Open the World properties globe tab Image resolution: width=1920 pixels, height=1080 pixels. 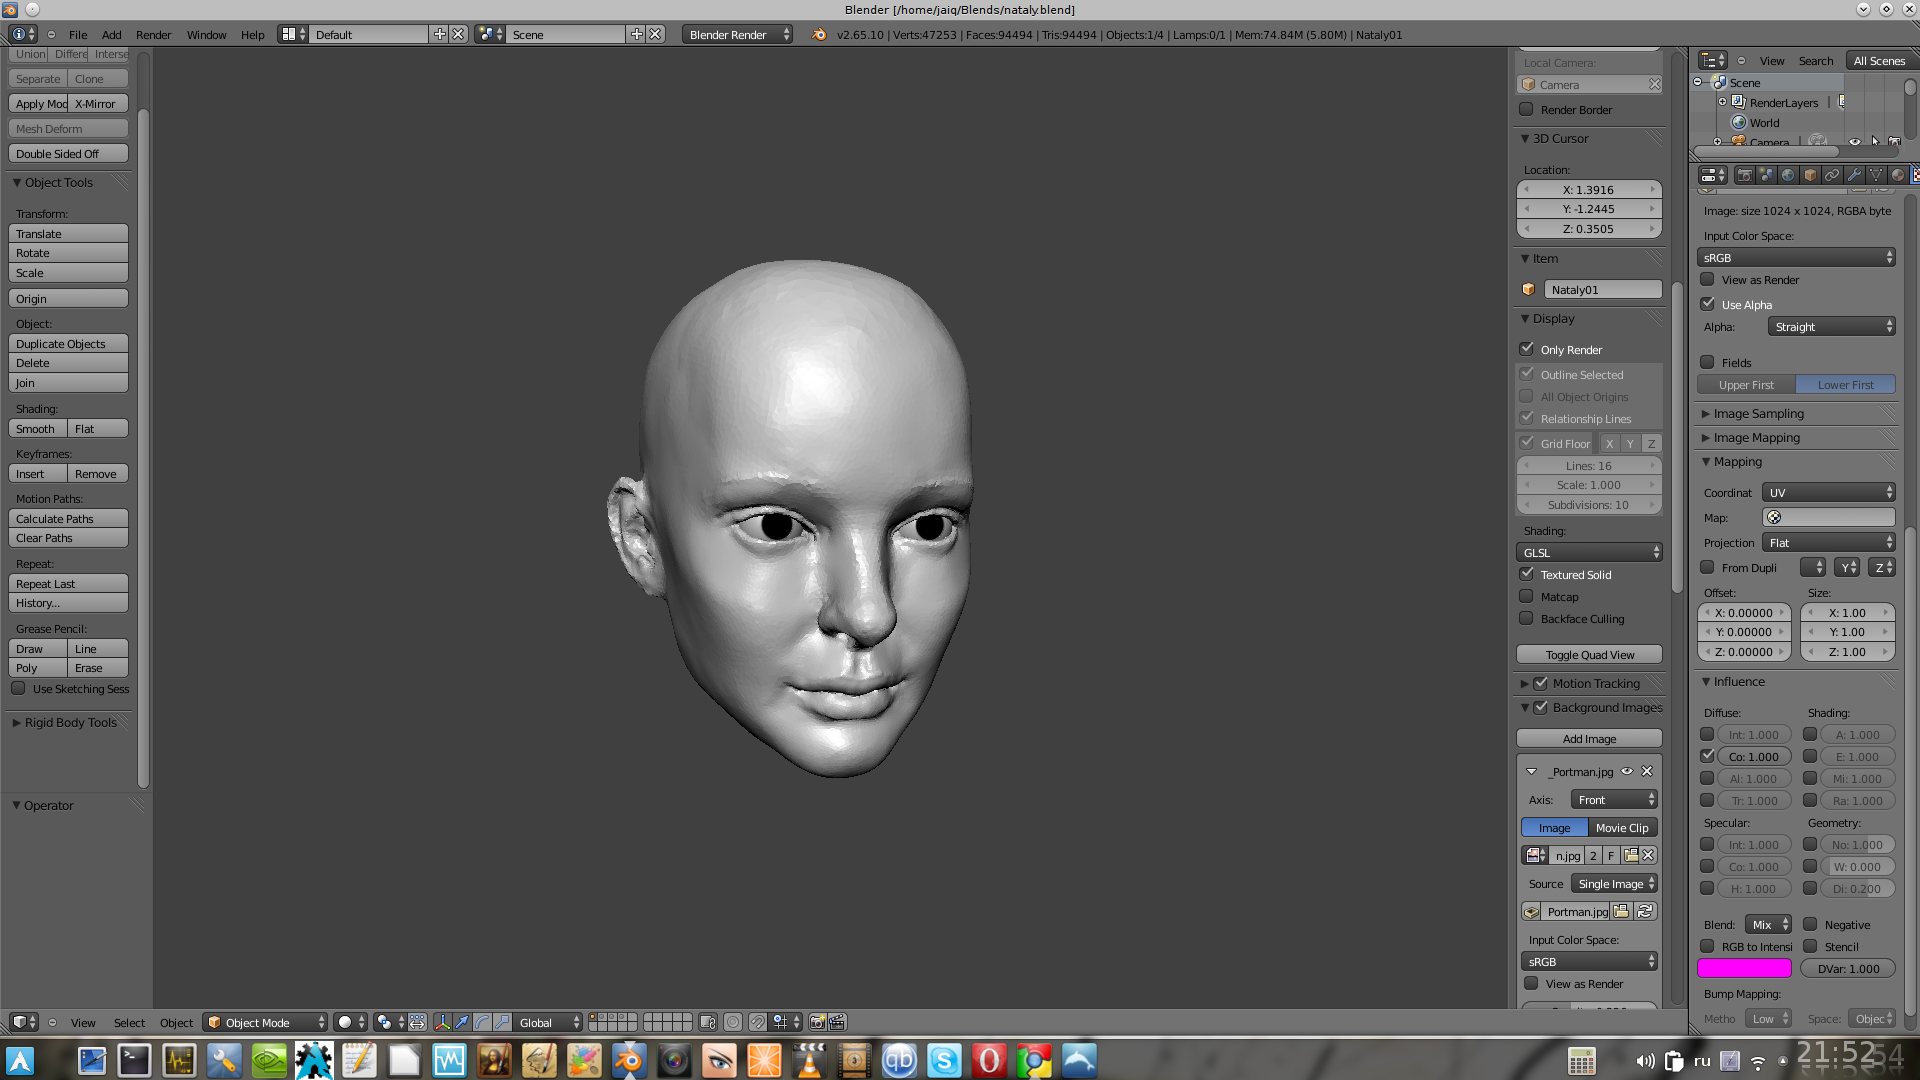click(x=1788, y=175)
